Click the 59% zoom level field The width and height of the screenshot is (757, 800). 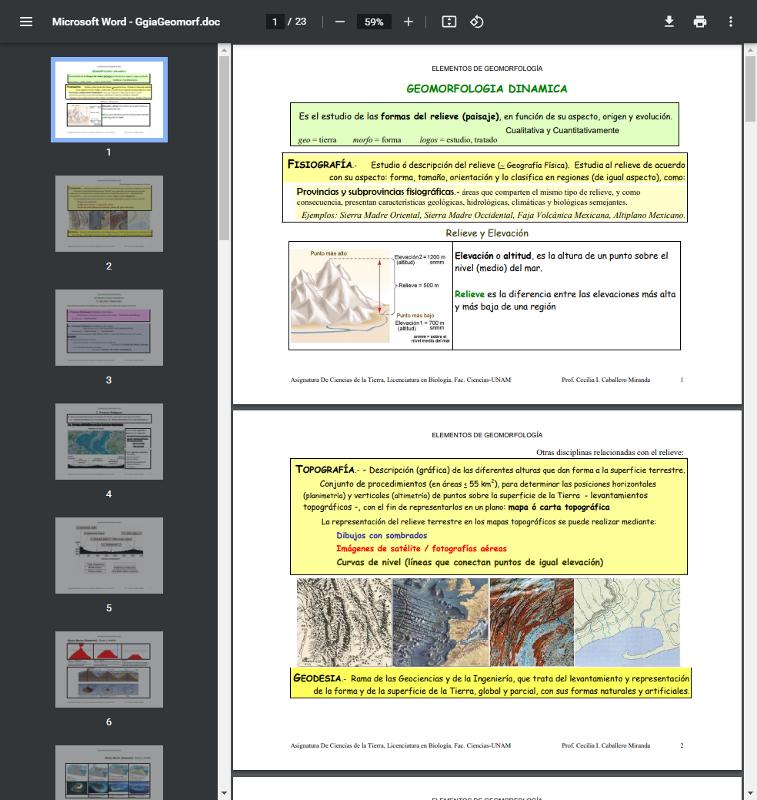tap(374, 22)
